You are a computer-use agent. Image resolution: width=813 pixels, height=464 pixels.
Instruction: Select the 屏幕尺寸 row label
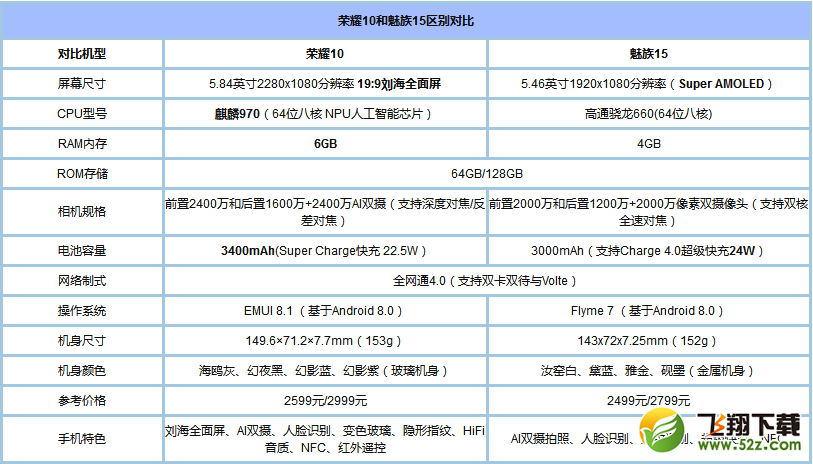(x=82, y=83)
